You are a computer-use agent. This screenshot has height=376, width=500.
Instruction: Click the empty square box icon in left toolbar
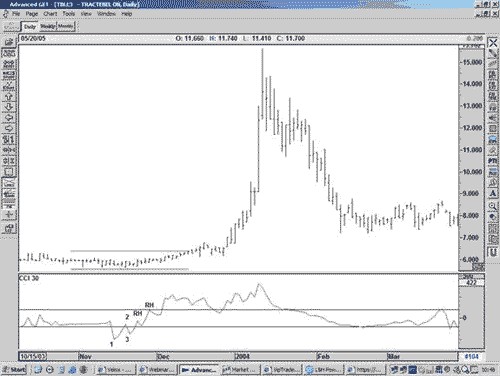coord(9,172)
